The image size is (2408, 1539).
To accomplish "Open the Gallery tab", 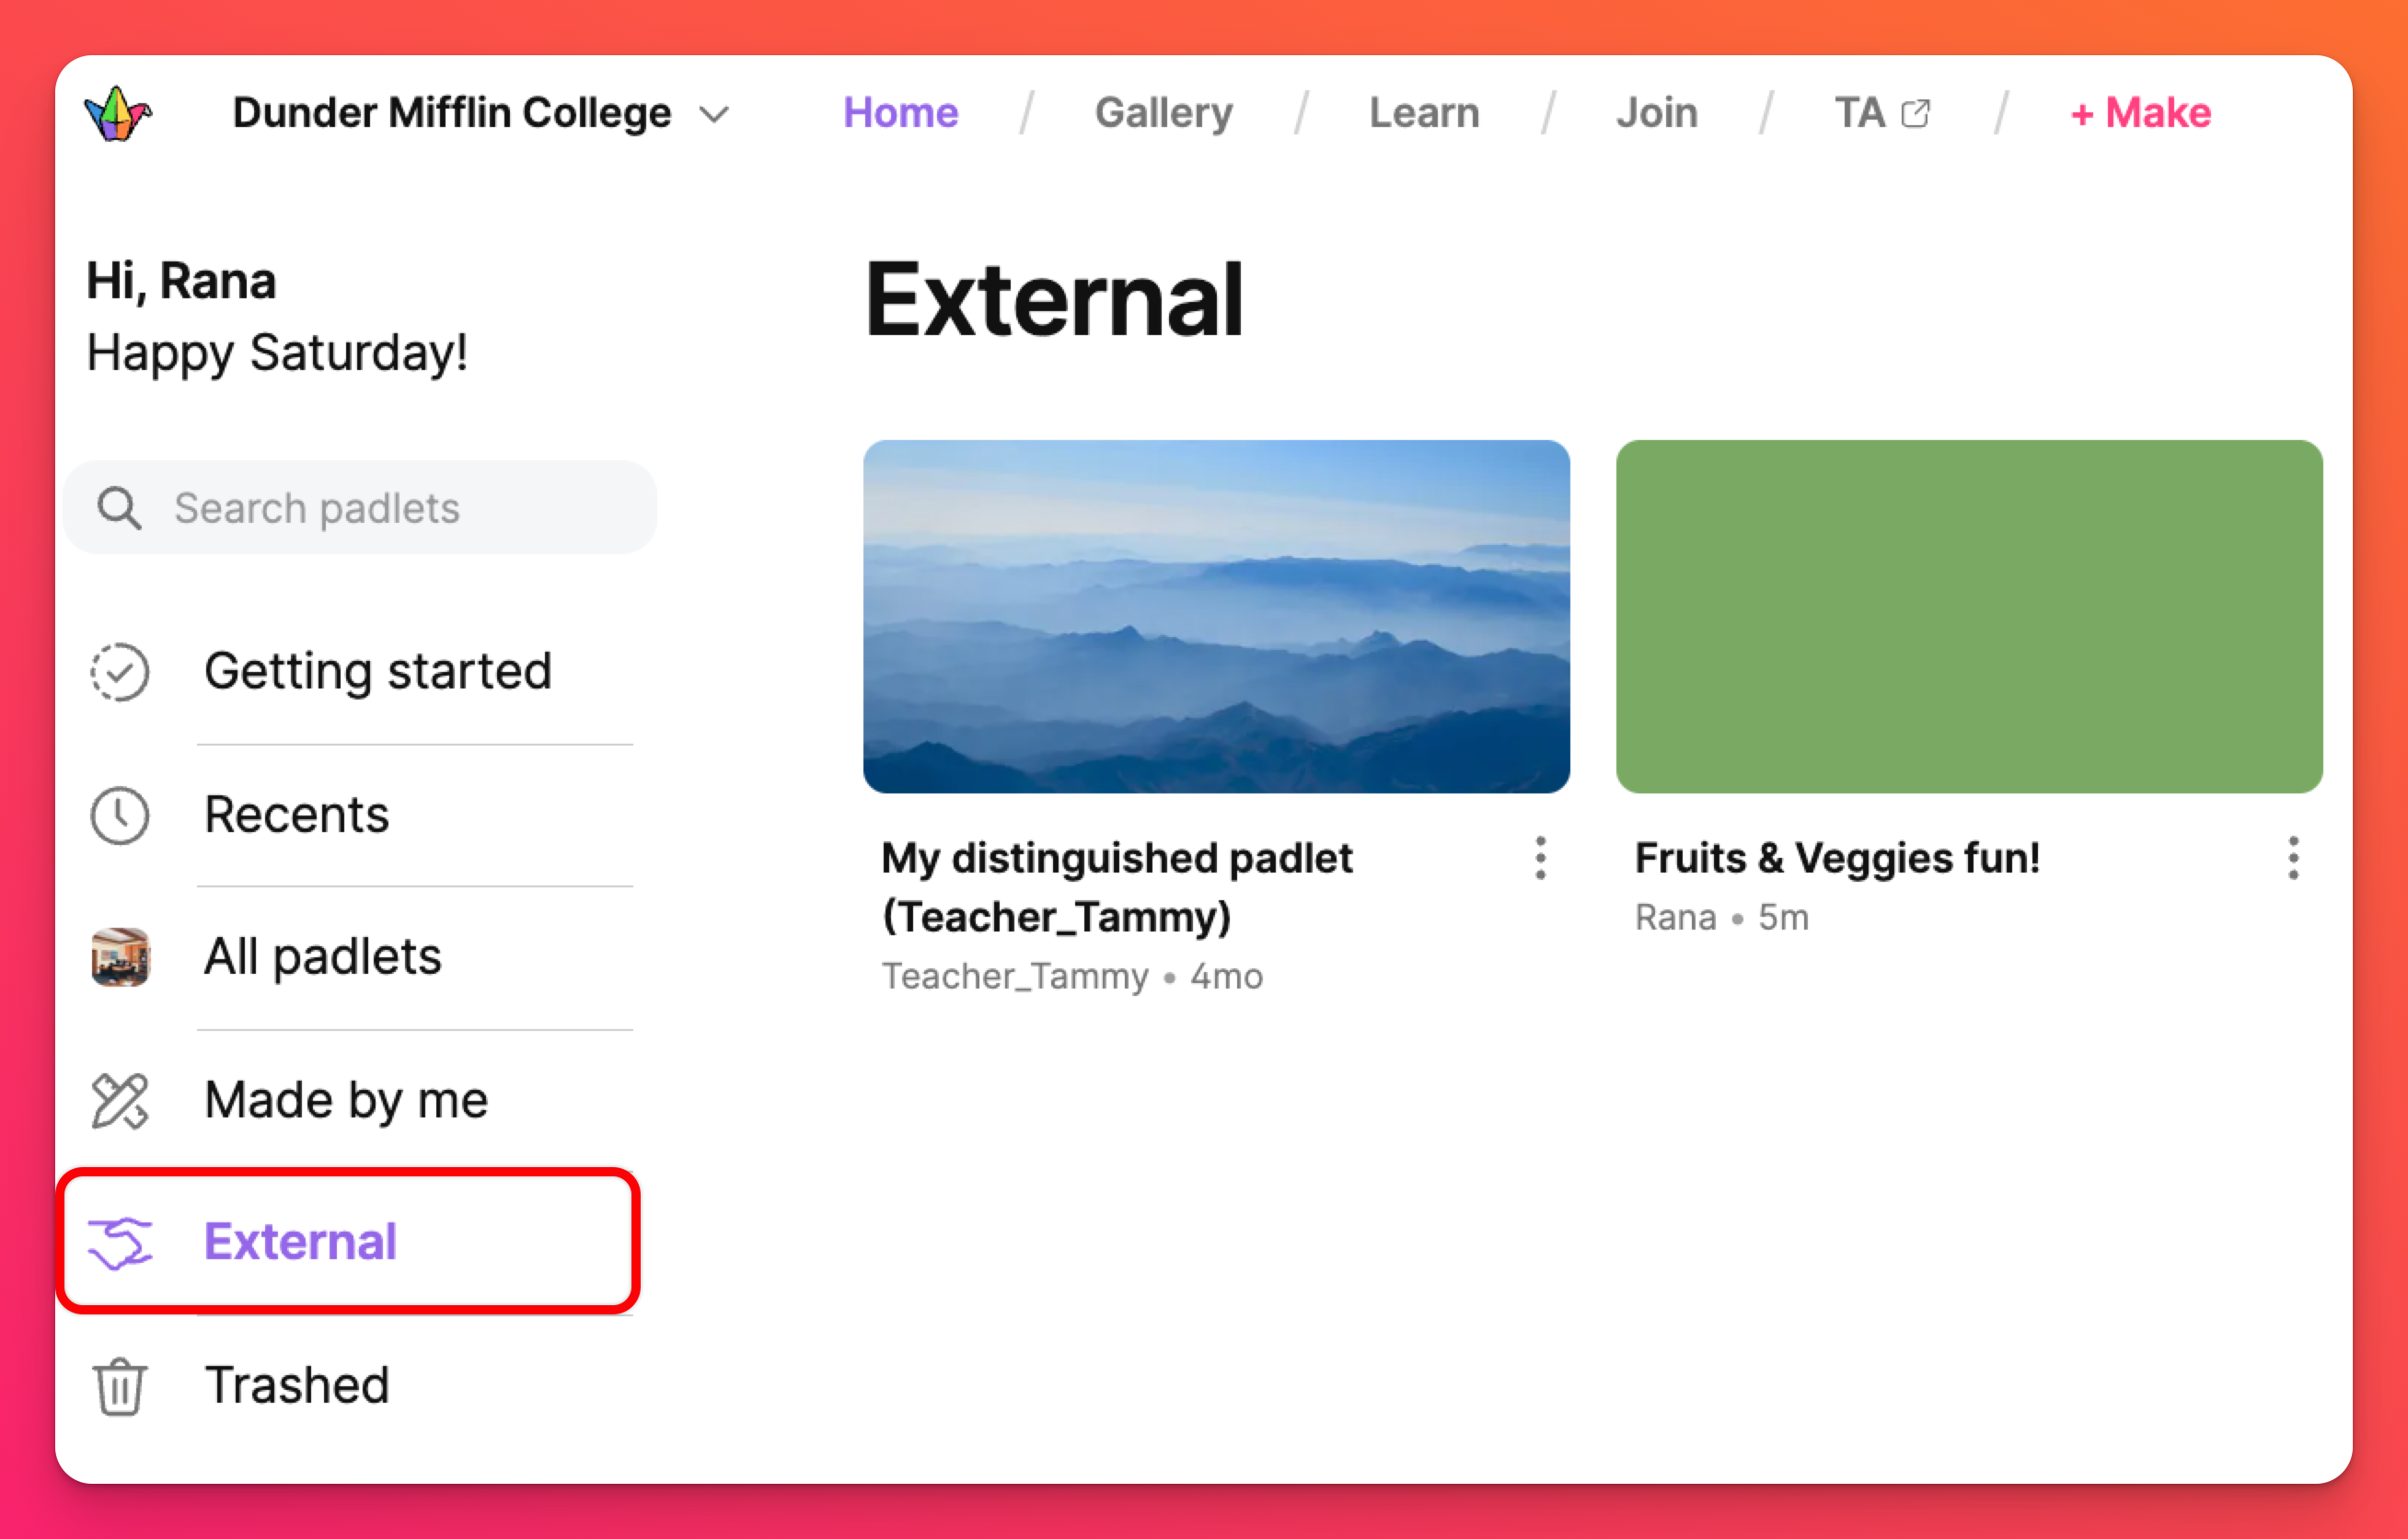I will click(1164, 113).
